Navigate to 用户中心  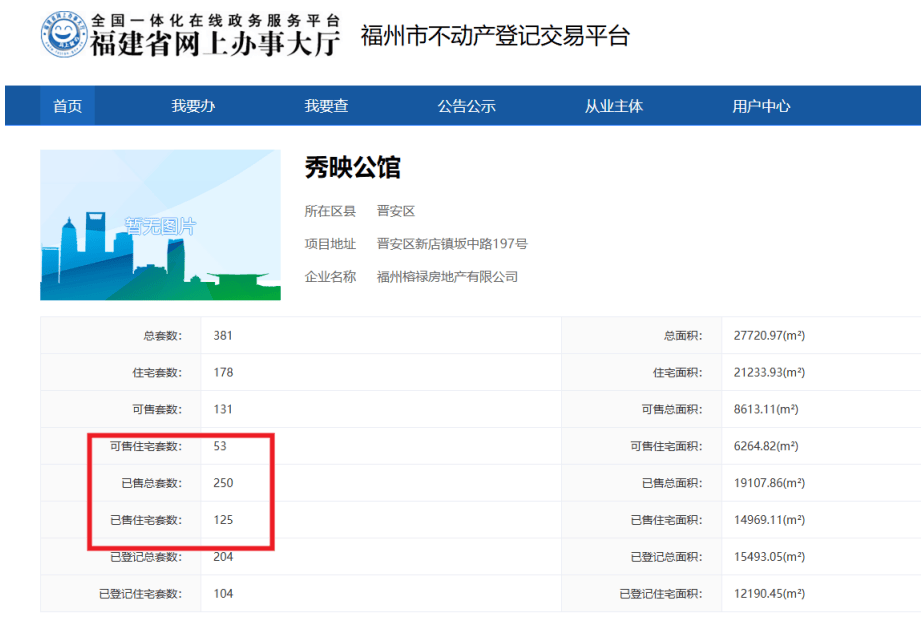[x=761, y=106]
